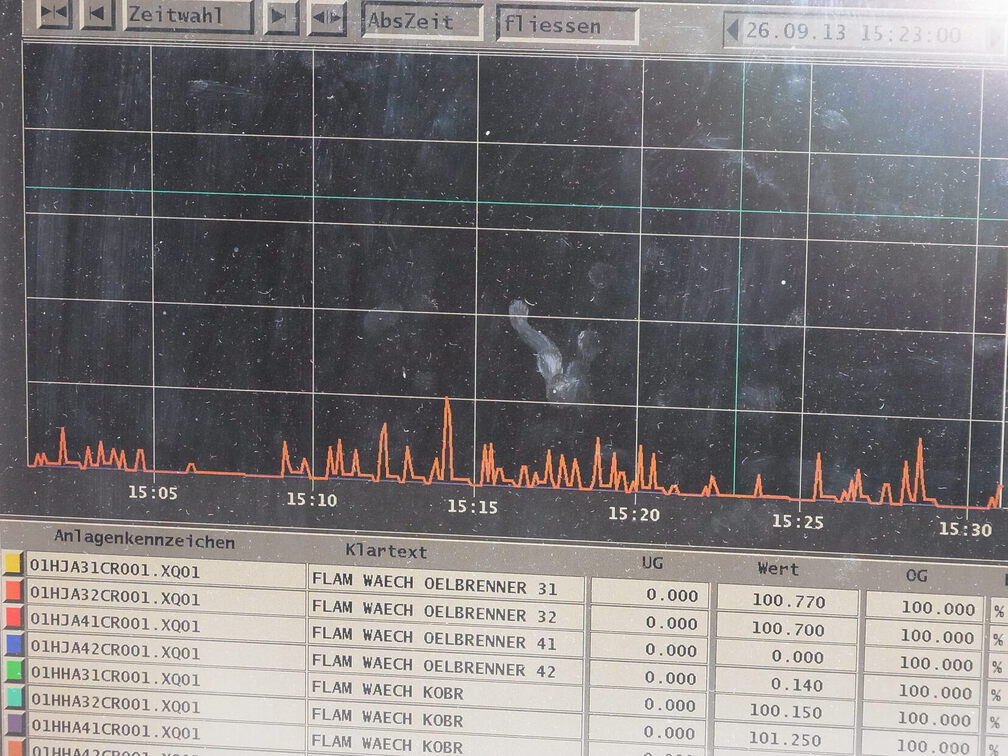
Task: Click the 15:15 time label on the axis
Action: pyautogui.click(x=472, y=507)
